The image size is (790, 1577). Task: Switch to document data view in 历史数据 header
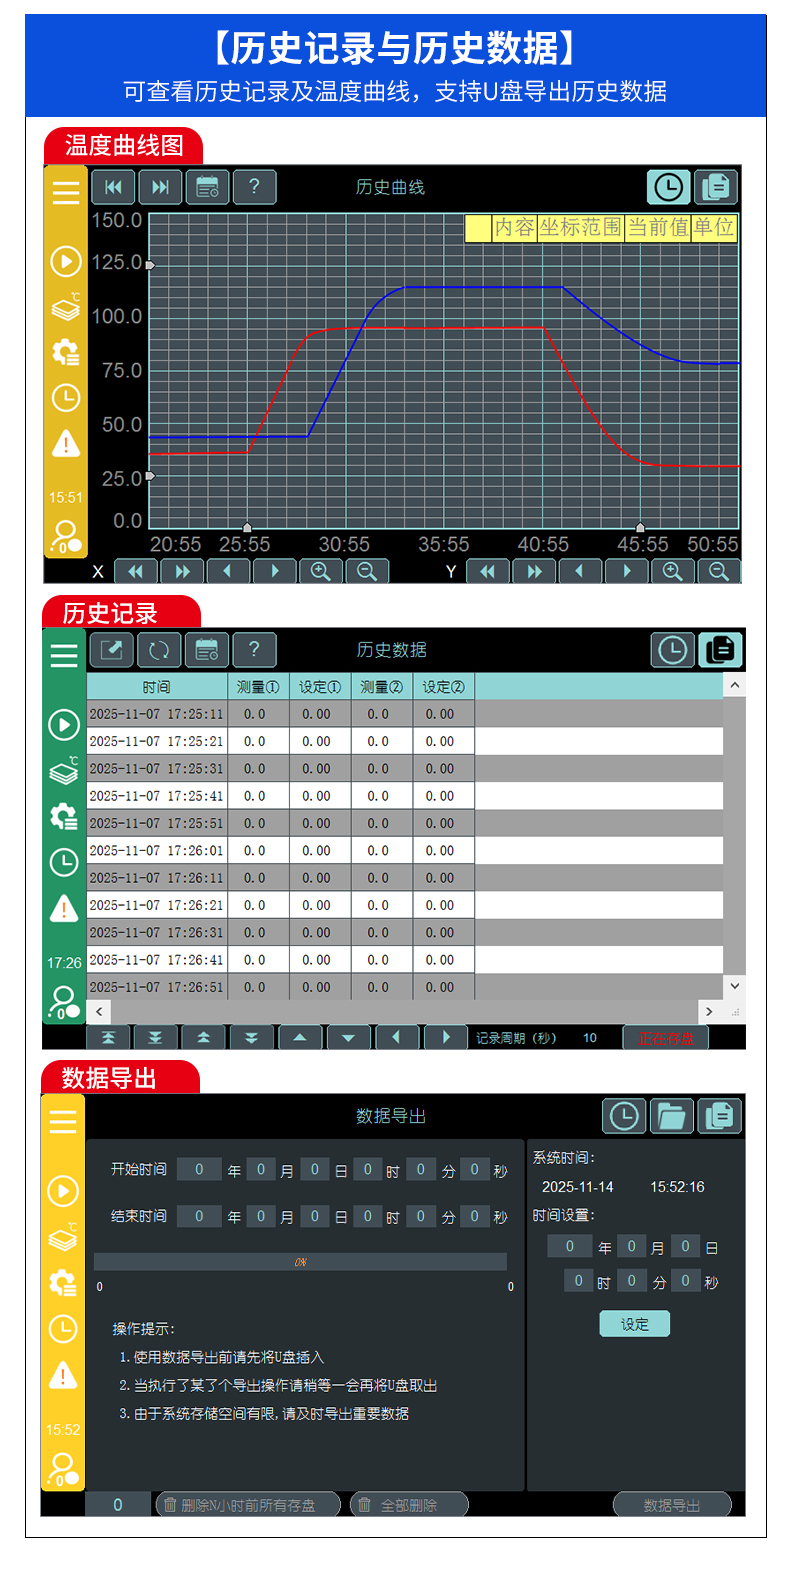[720, 650]
